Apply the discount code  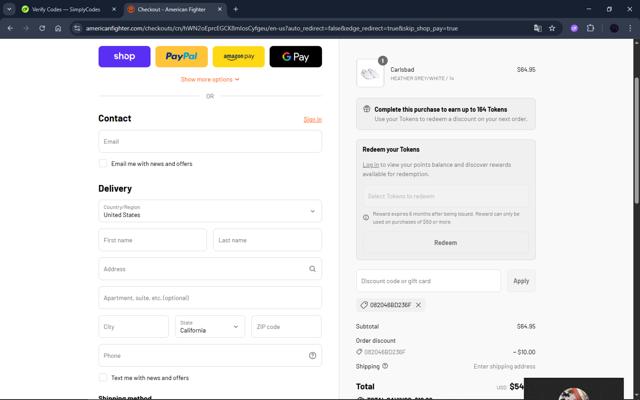point(521,281)
